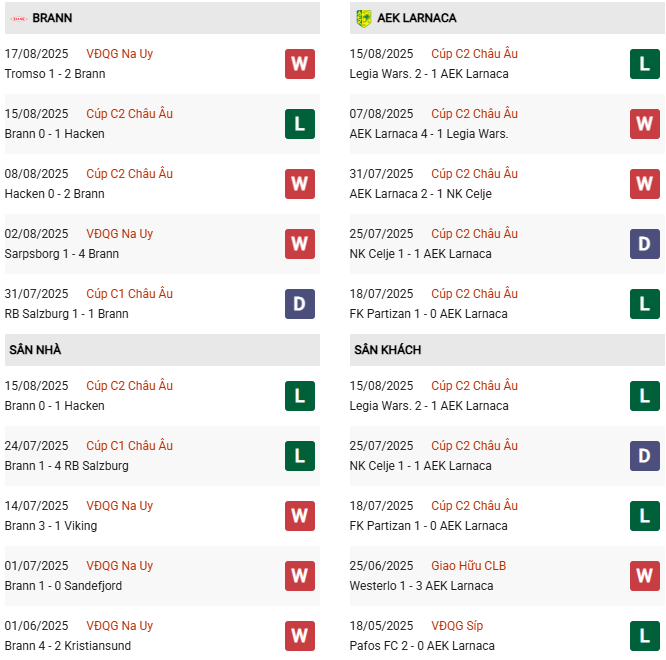
Task: Select the SÂN KHÁCH section header
Action: [x=387, y=350]
